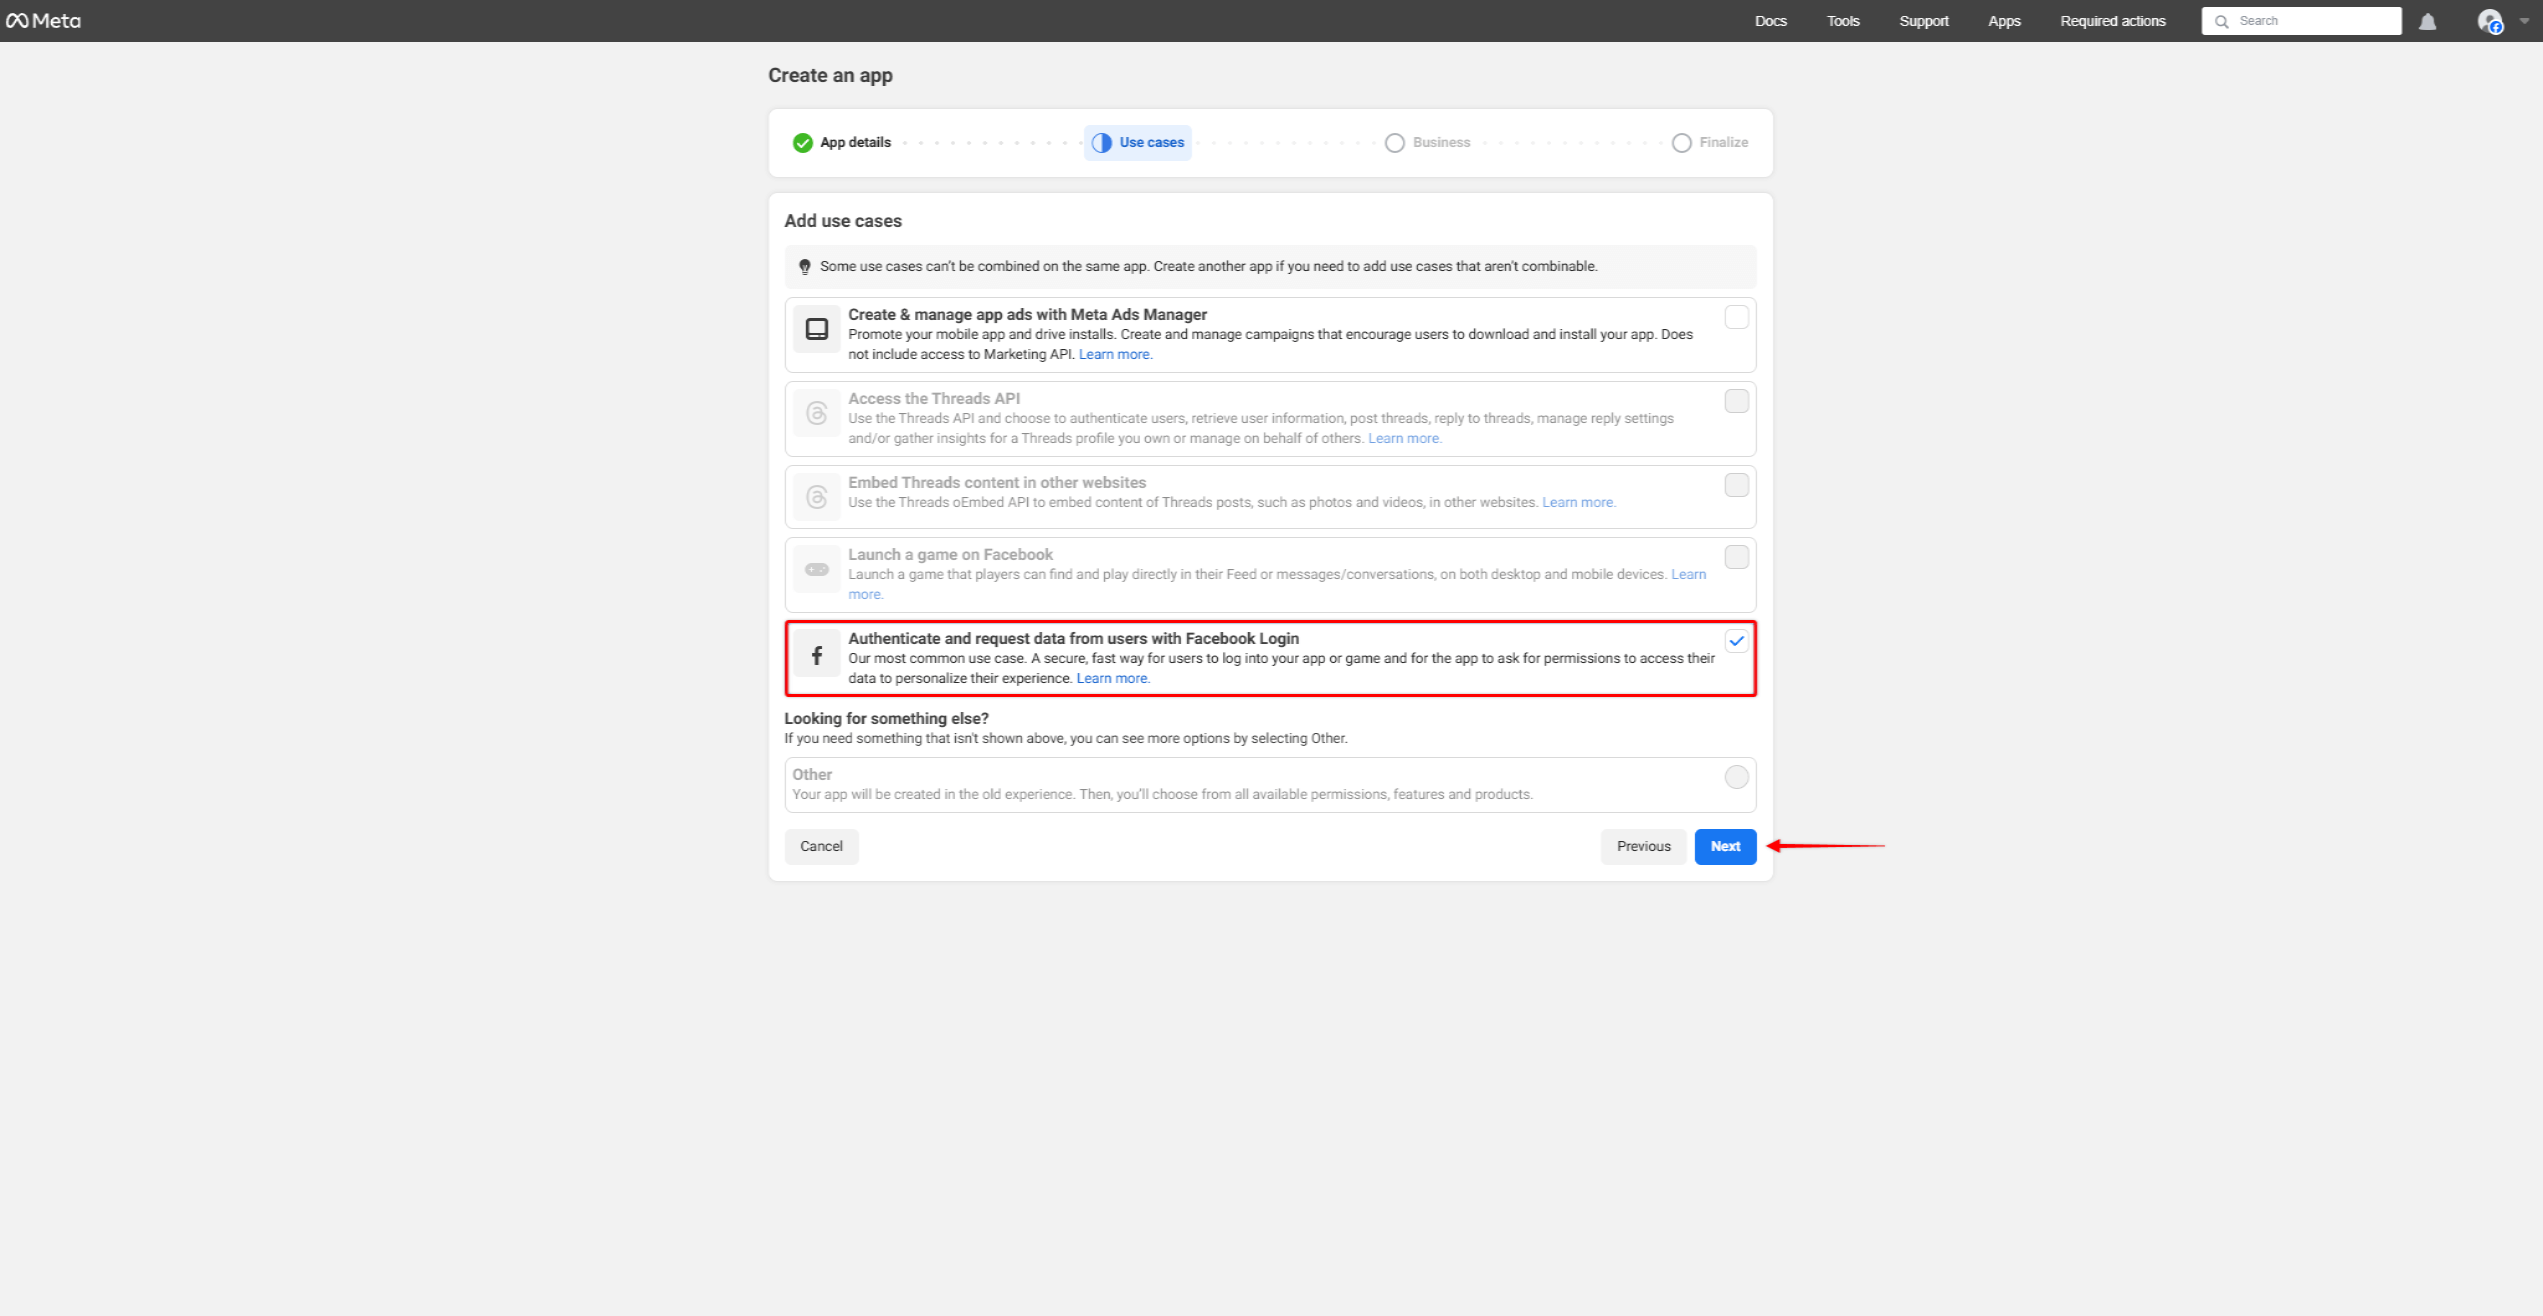Click the blue Next button
This screenshot has width=2543, height=1316.
[x=1725, y=846]
